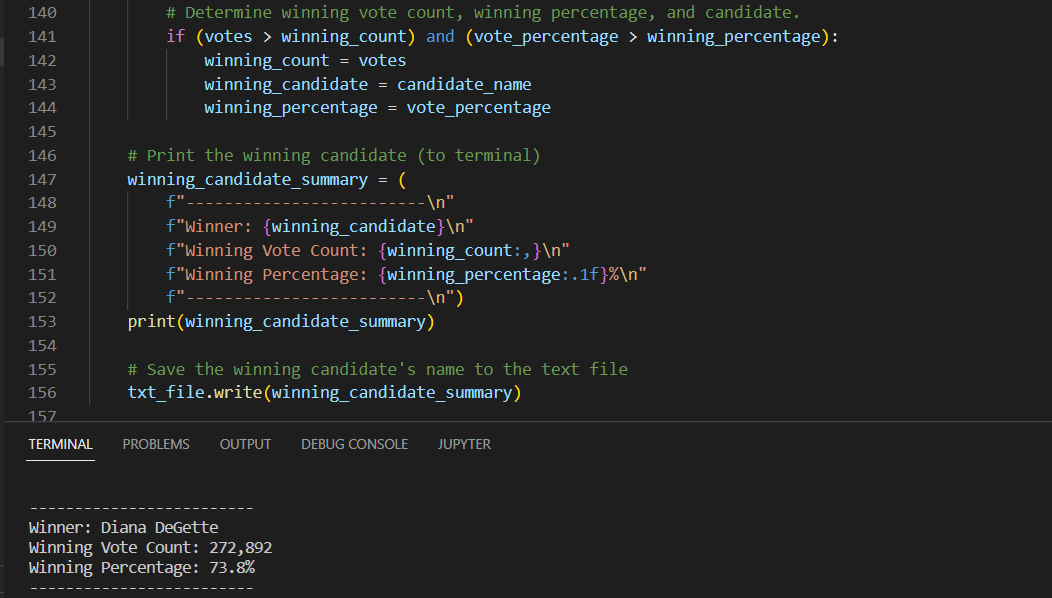
Task: Select the DEBUG CONSOLE tab
Action: pos(354,444)
